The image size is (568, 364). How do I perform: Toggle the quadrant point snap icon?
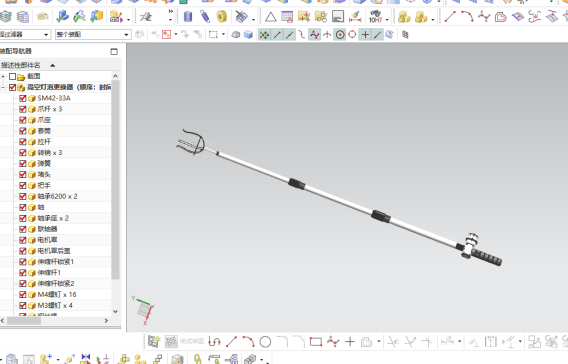(352, 35)
